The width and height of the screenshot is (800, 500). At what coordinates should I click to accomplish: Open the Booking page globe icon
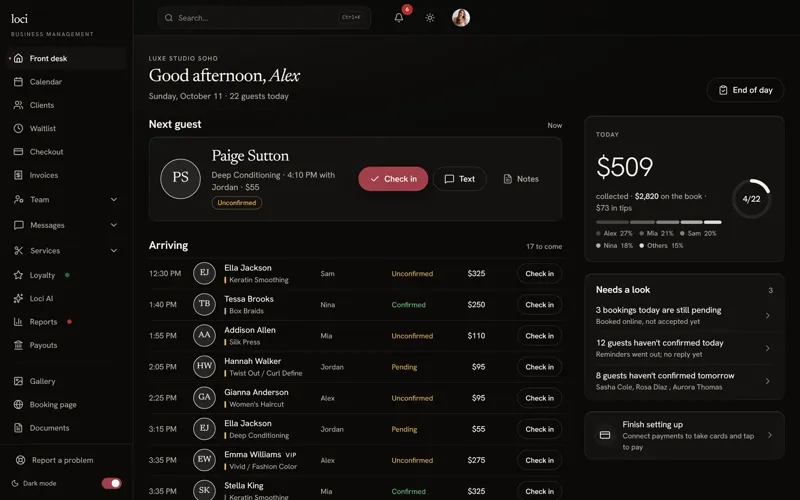(18, 405)
